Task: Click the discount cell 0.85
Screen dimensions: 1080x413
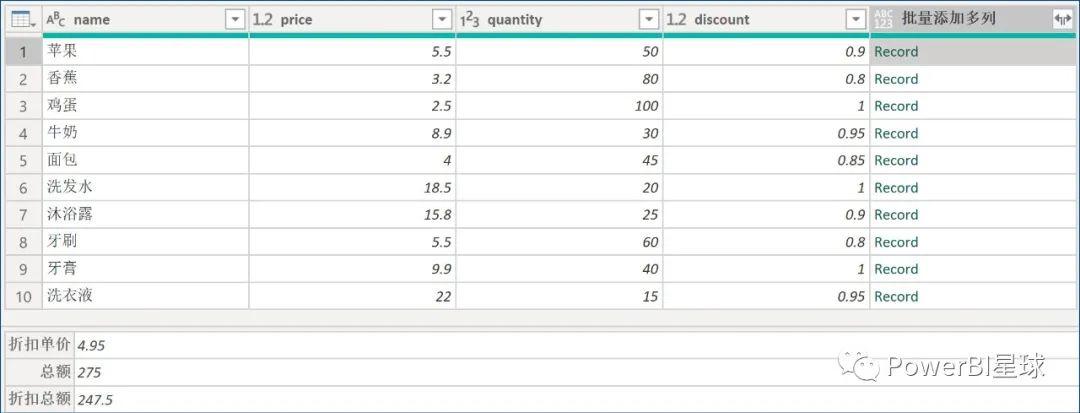Action: [766, 160]
